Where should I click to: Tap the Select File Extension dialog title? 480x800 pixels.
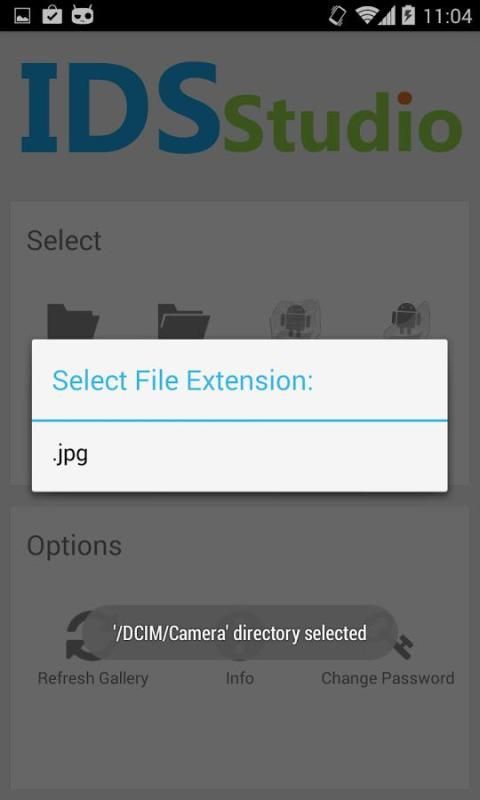182,381
